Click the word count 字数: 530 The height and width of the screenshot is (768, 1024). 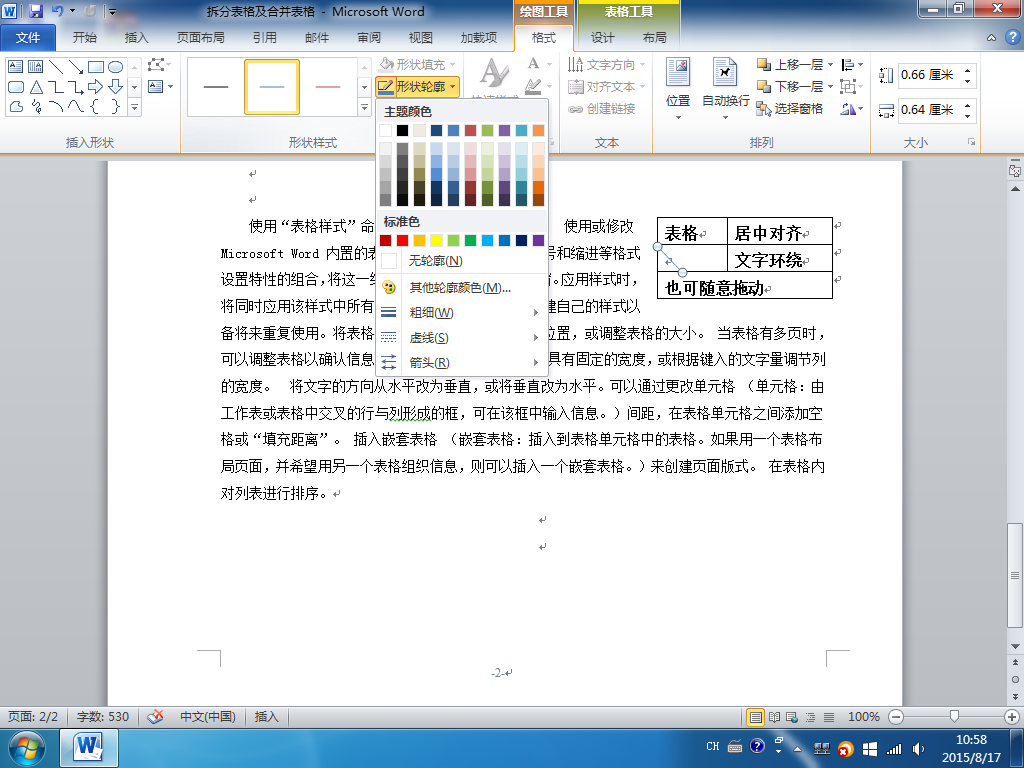(x=103, y=716)
